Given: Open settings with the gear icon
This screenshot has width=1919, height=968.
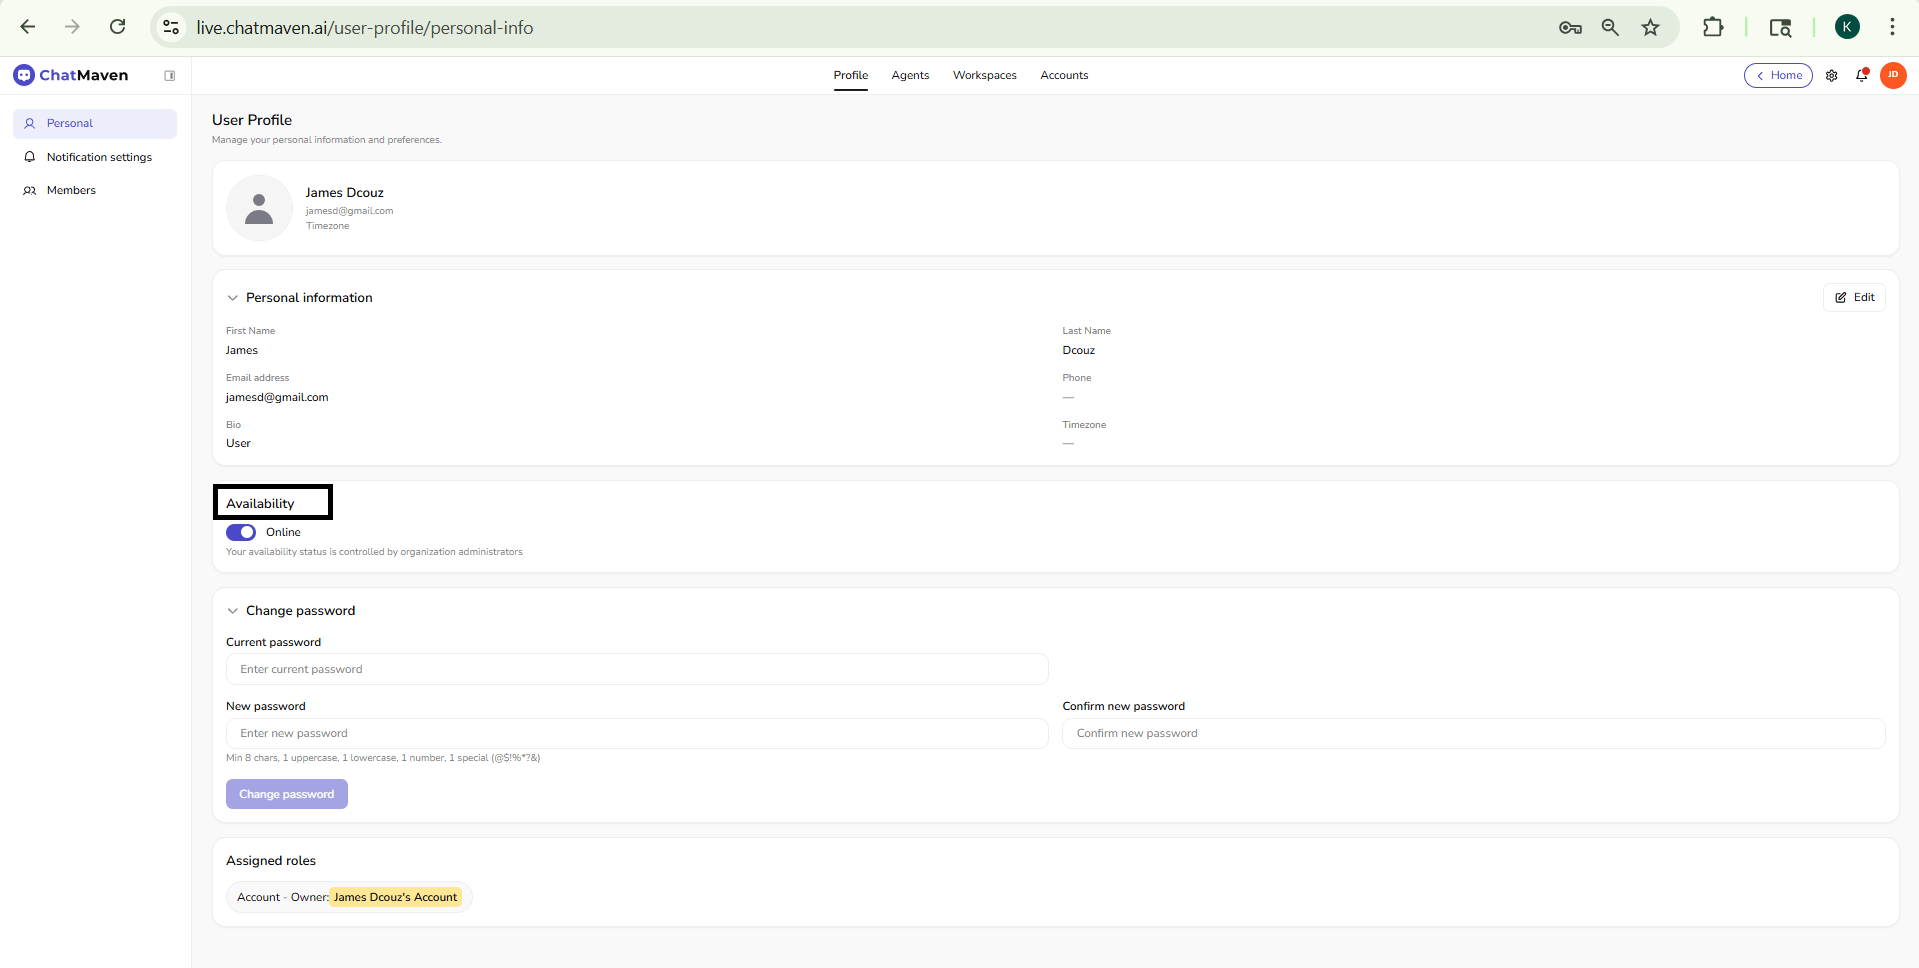Looking at the screenshot, I should click(1832, 75).
